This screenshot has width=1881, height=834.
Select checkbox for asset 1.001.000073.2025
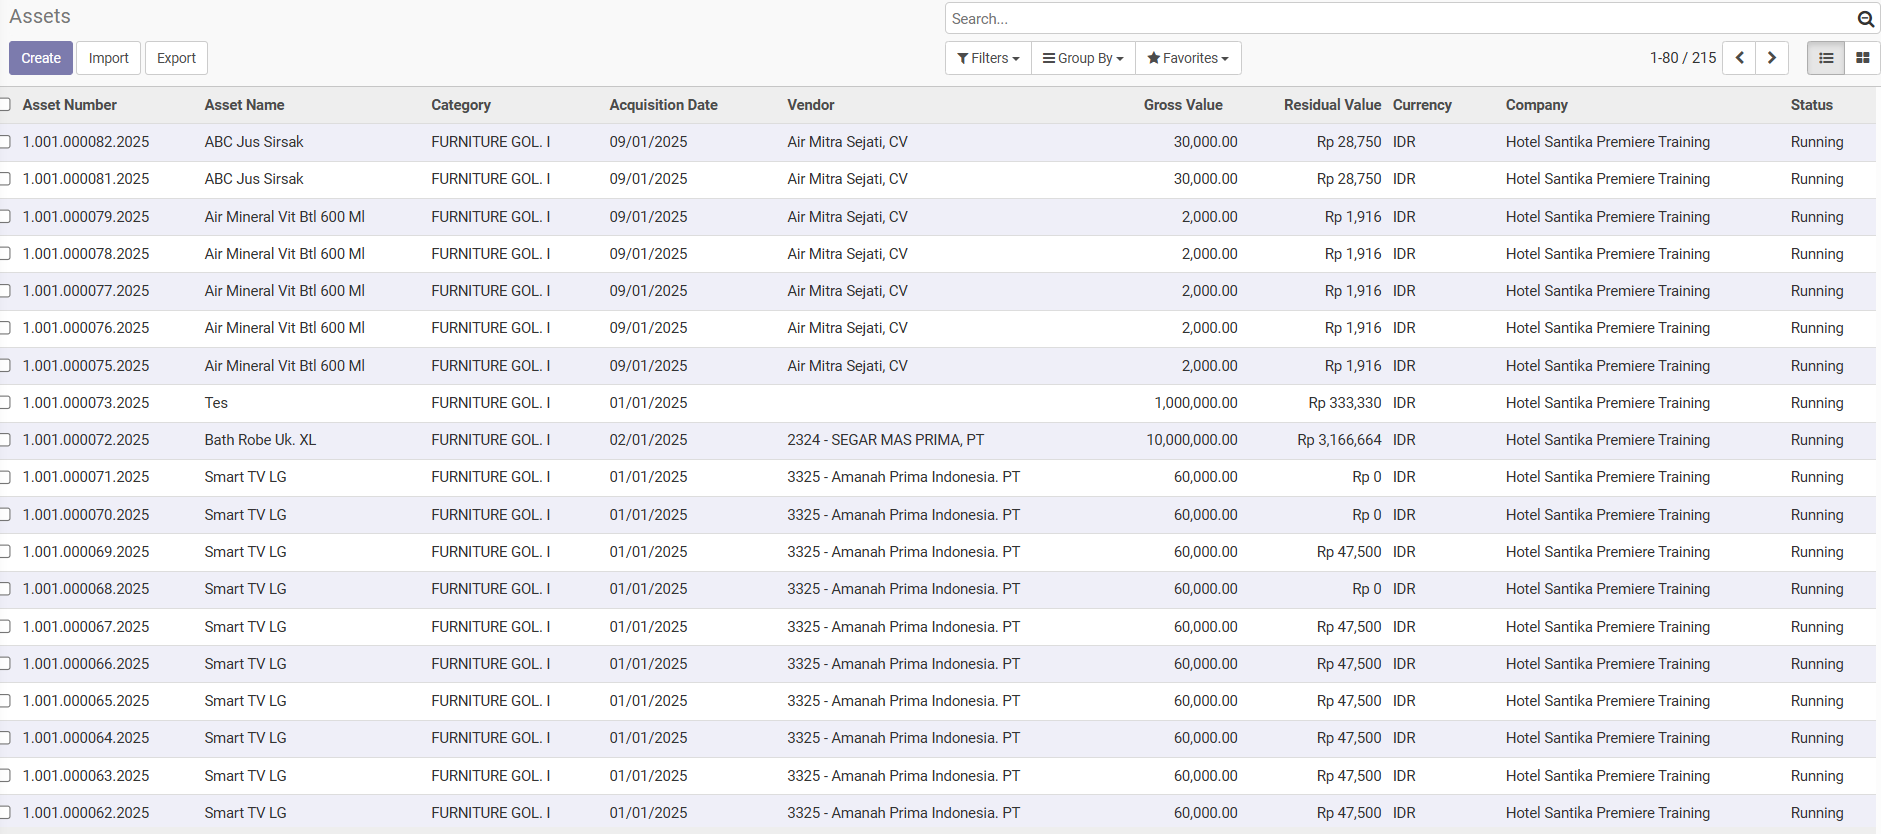point(5,403)
